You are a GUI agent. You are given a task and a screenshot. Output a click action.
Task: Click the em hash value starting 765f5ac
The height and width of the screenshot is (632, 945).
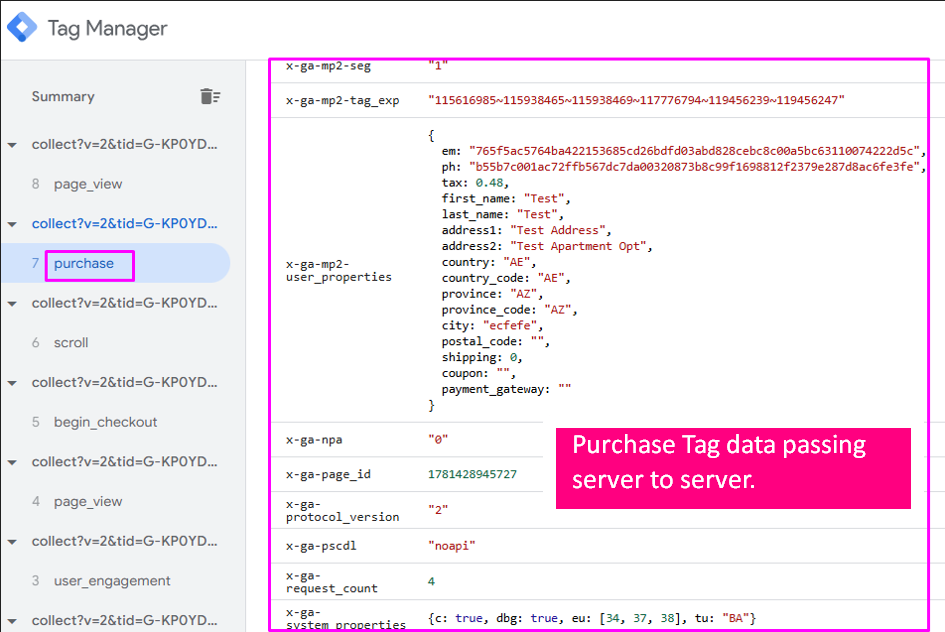click(694, 151)
